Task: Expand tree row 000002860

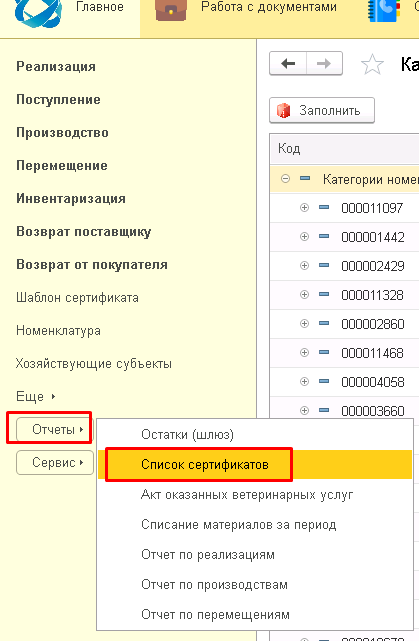Action: coord(304,324)
